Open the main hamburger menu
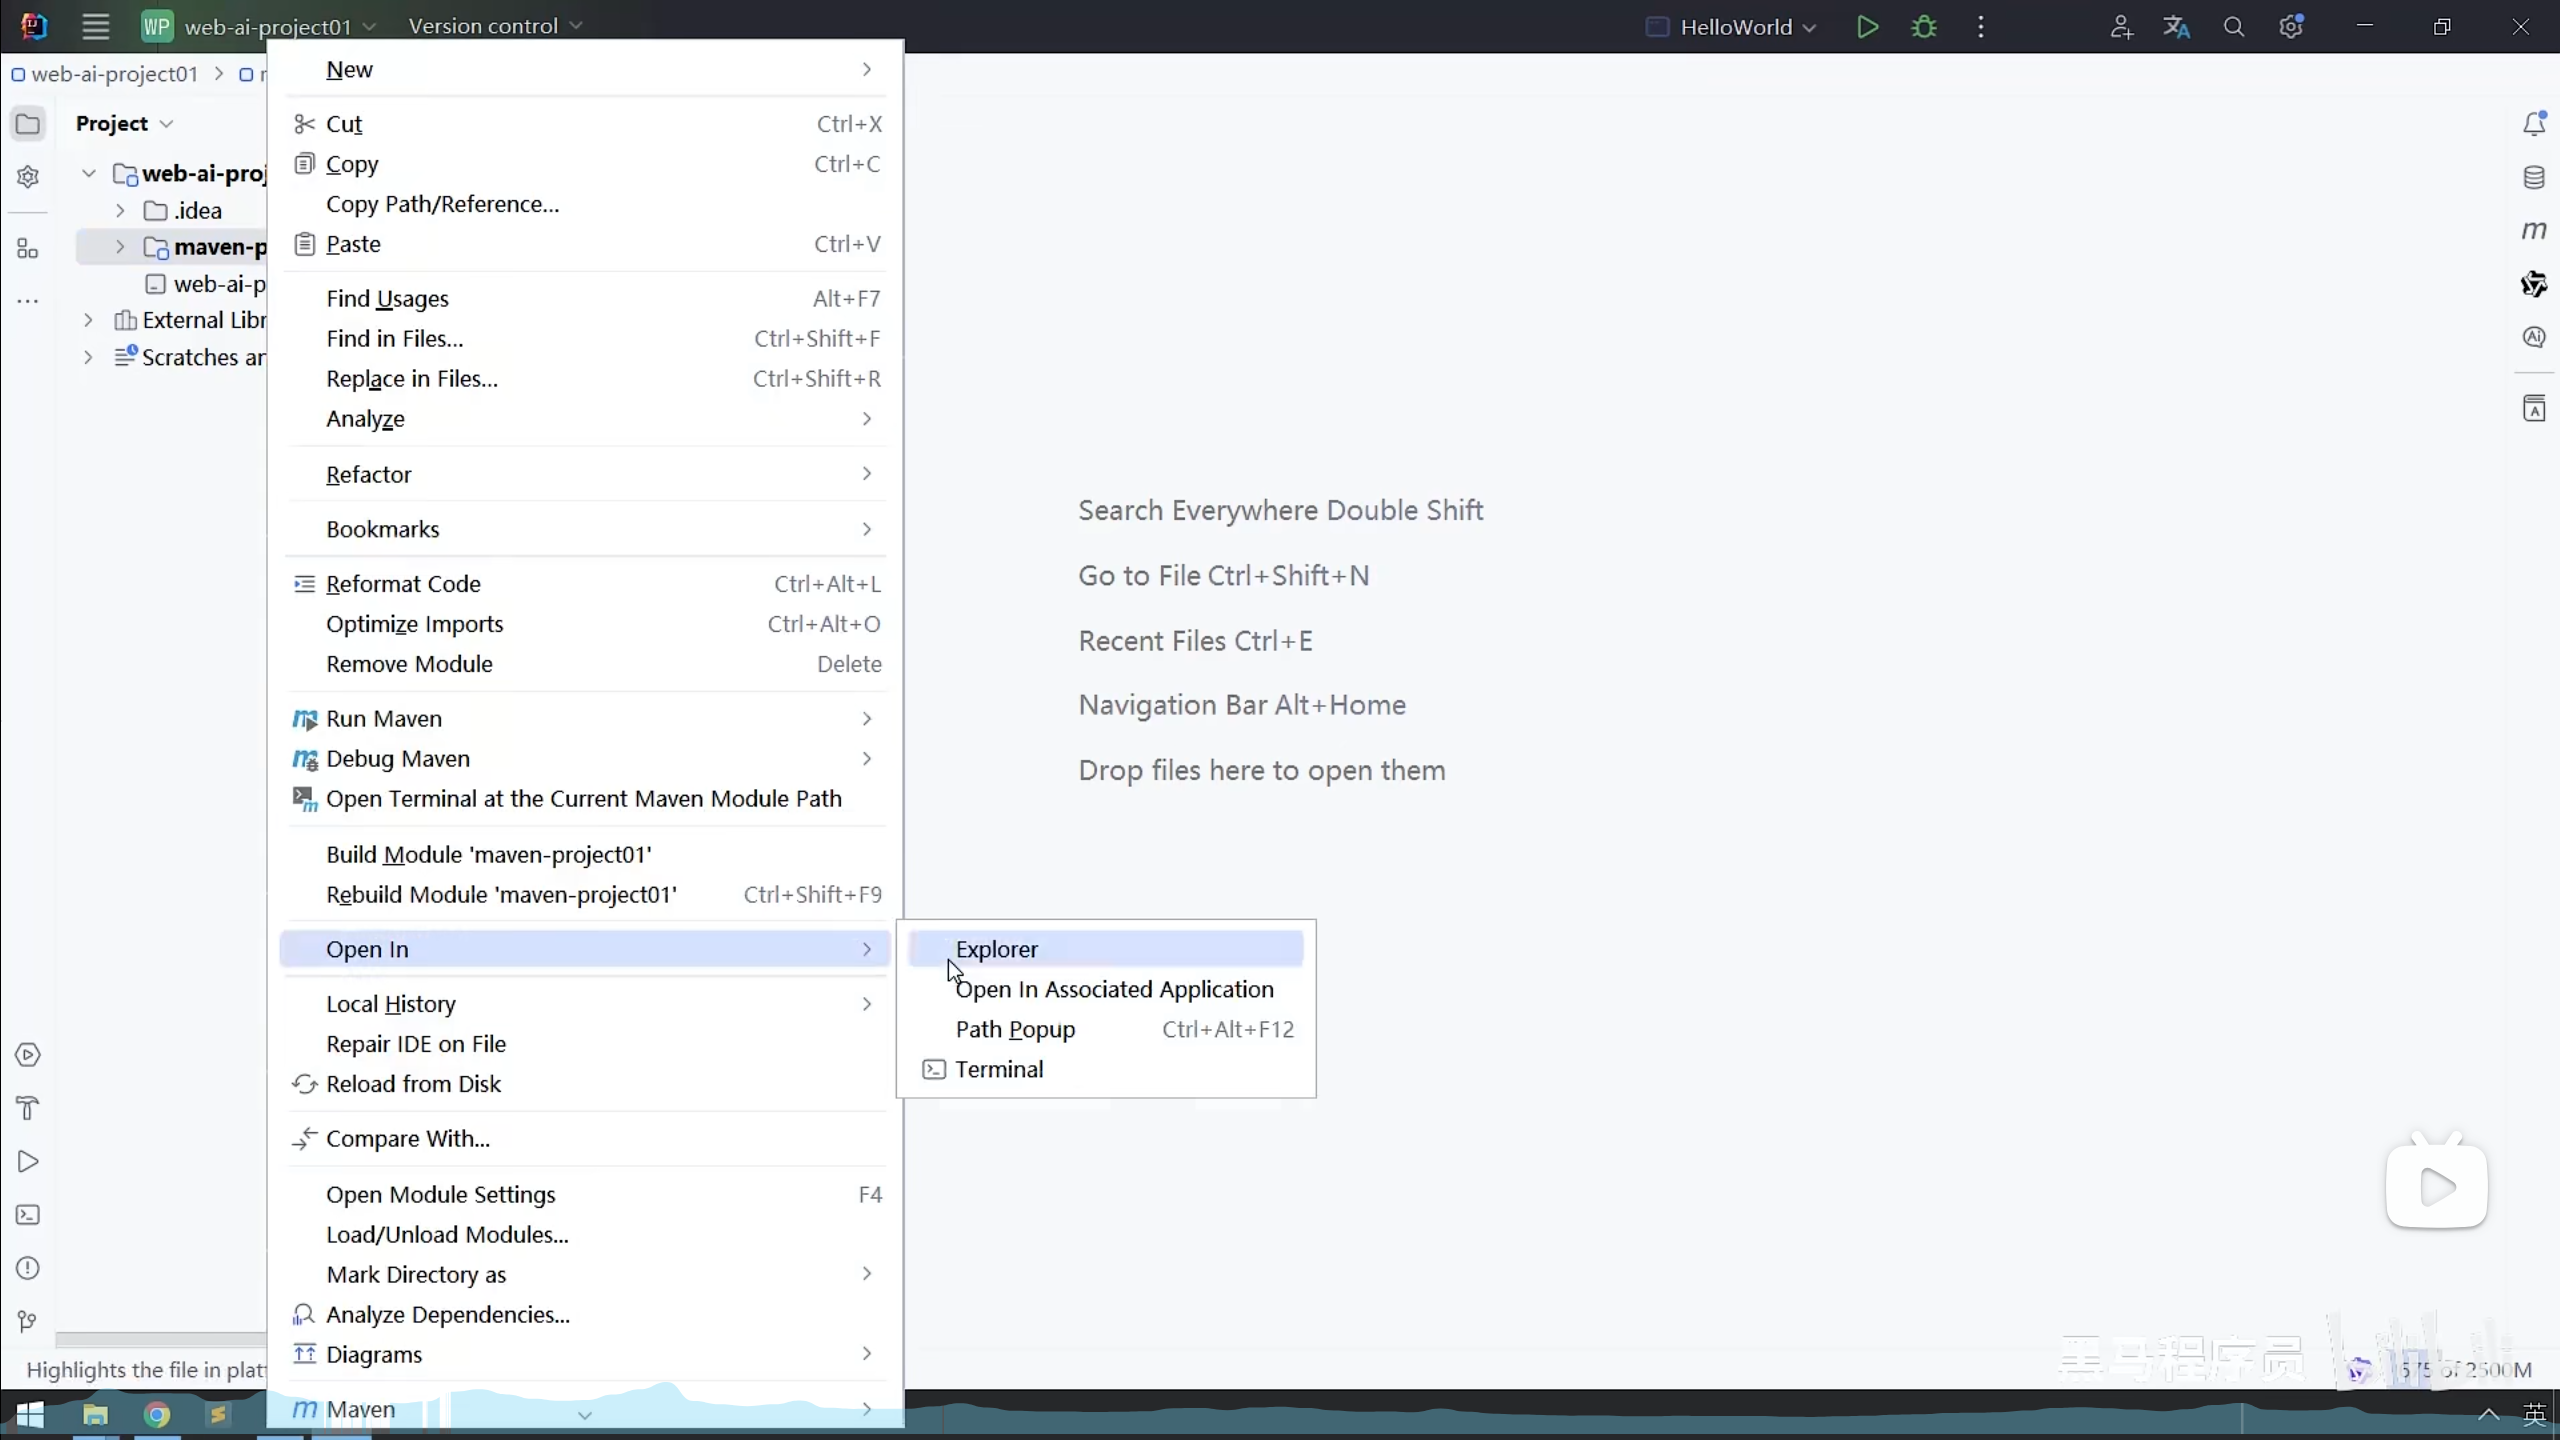The image size is (2560, 1440). [x=95, y=27]
